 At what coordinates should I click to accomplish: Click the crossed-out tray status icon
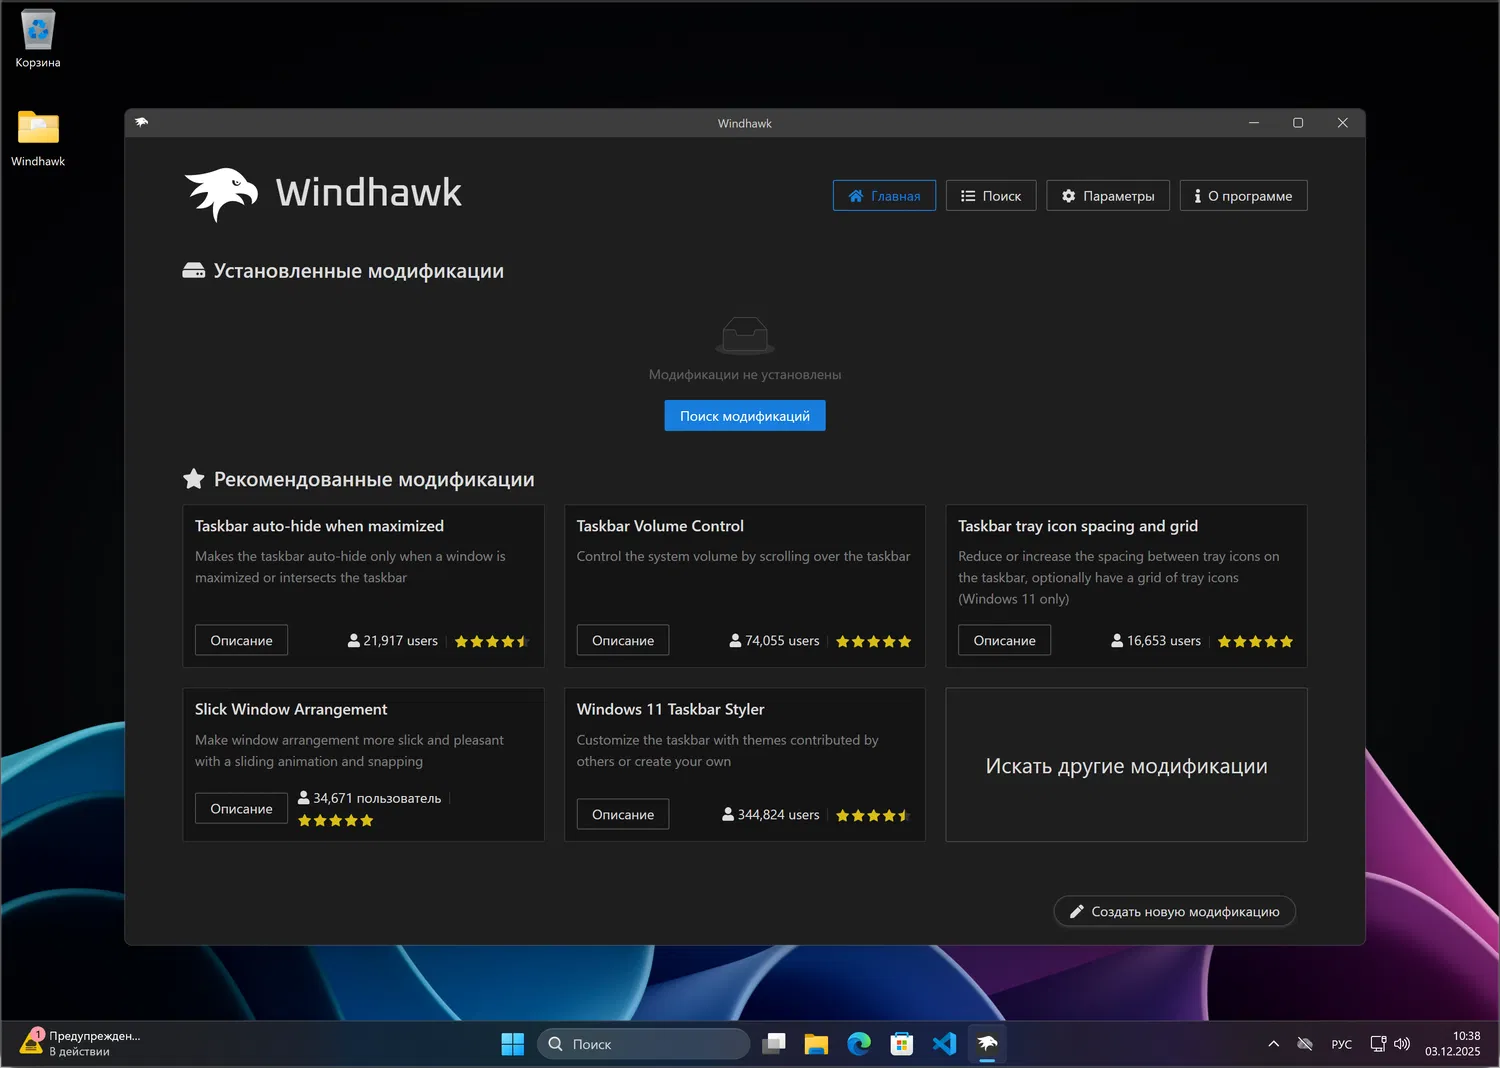click(x=1305, y=1044)
